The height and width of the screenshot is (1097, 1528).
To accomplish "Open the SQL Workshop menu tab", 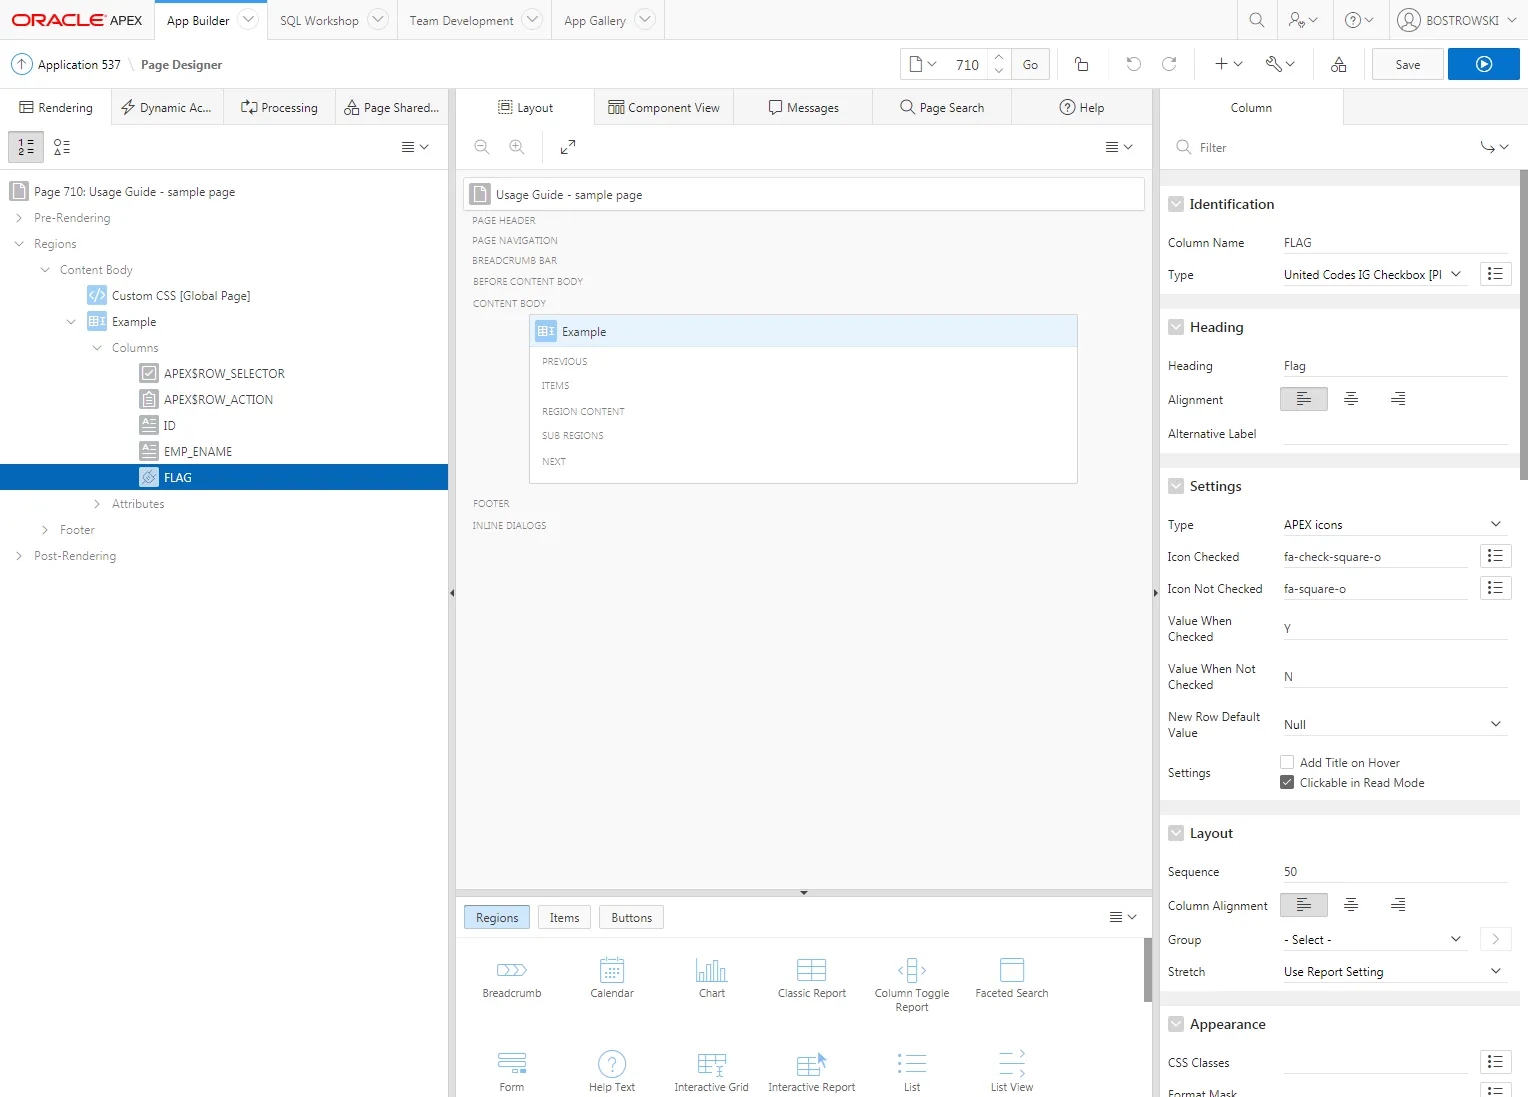I will coord(319,20).
